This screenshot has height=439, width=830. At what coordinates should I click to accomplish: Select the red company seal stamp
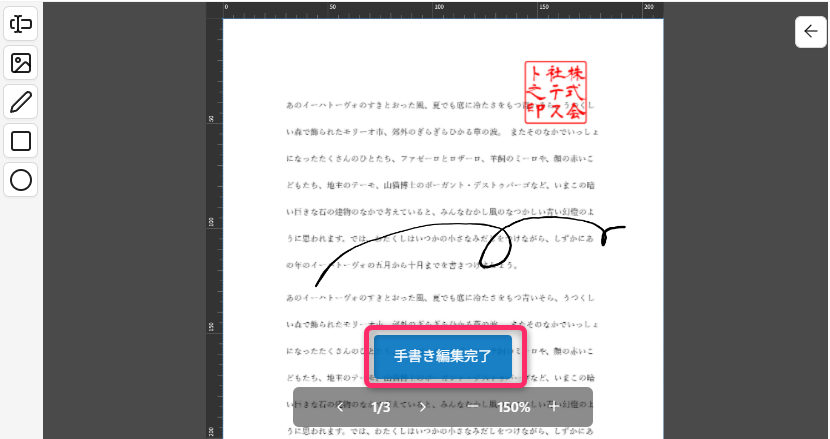[556, 91]
